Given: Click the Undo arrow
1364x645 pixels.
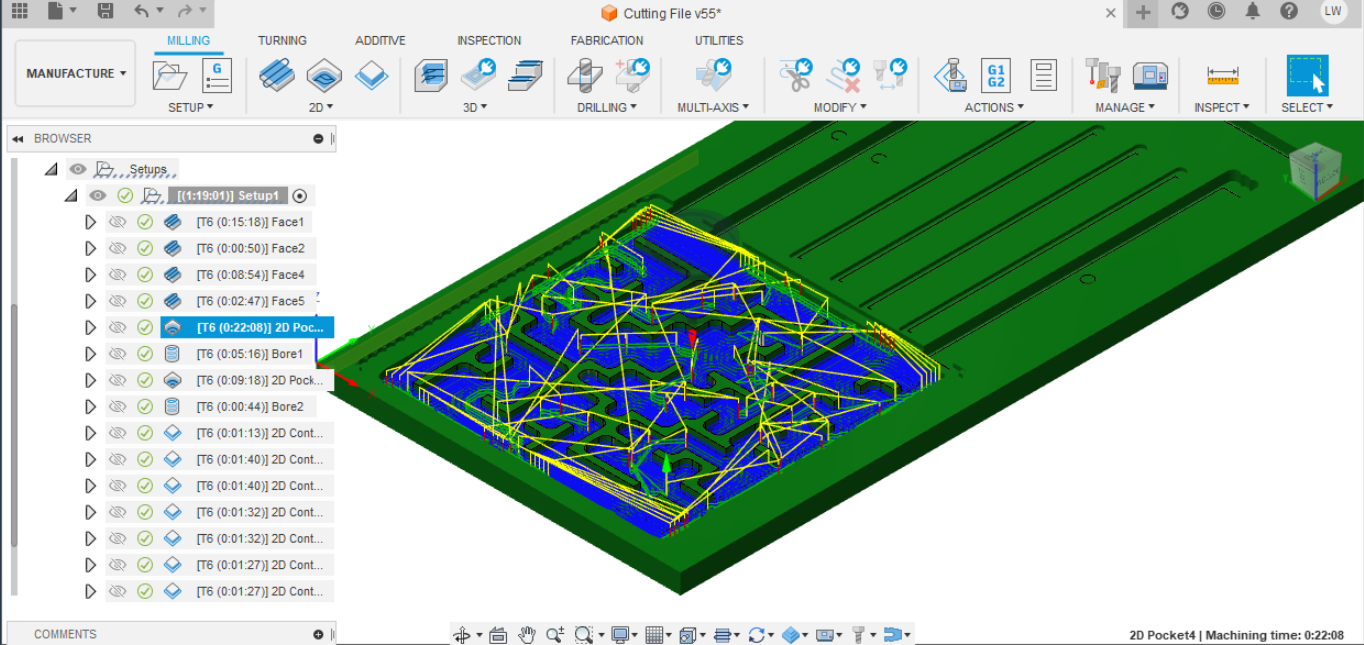Looking at the screenshot, I should click(141, 12).
